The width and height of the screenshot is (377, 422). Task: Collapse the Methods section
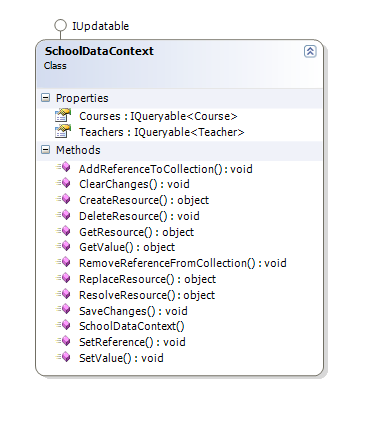point(45,150)
